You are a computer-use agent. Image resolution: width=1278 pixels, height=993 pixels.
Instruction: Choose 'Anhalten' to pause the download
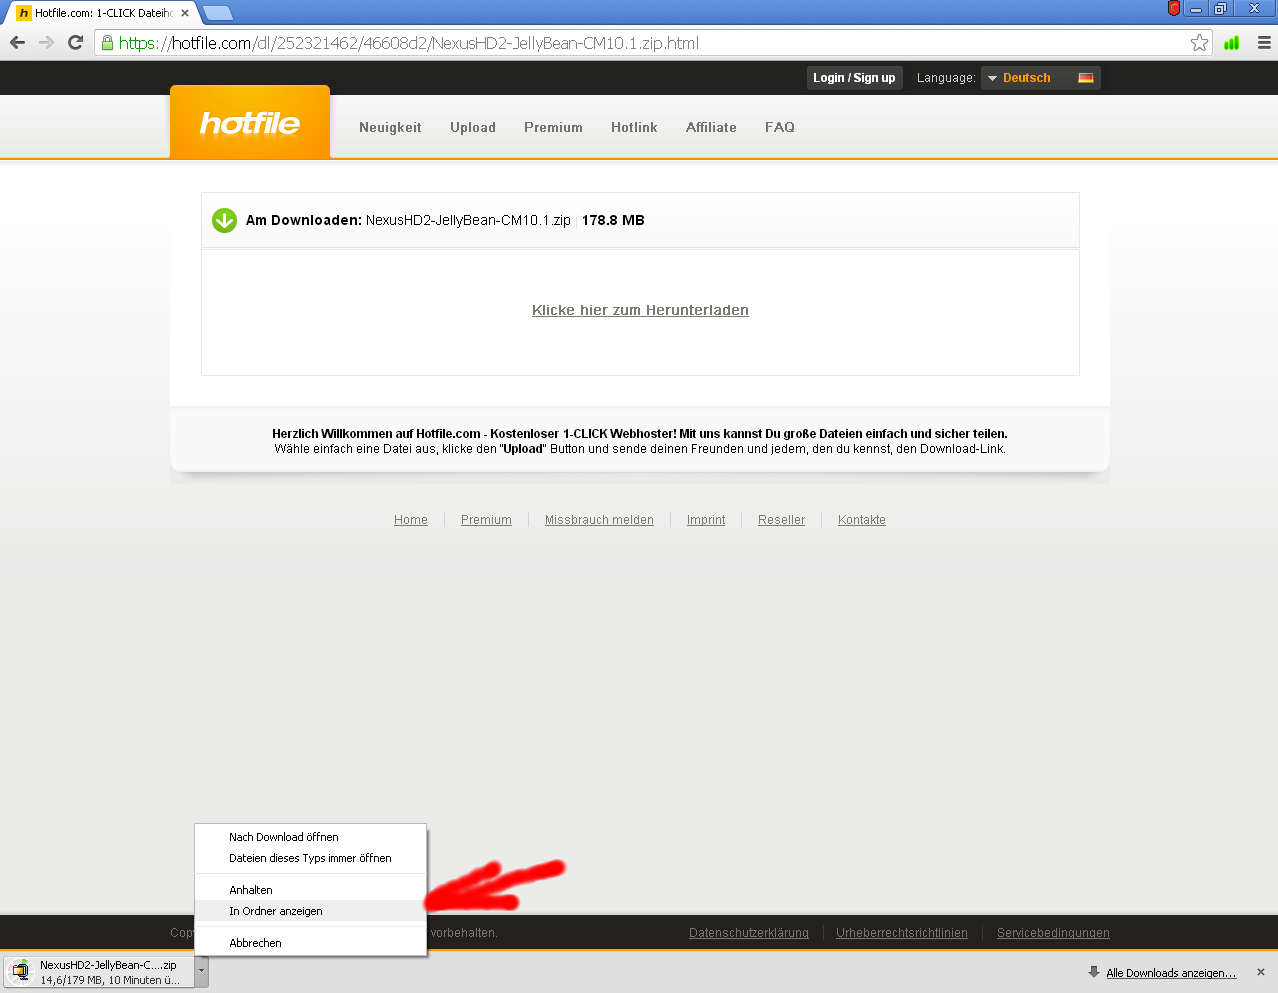click(251, 890)
